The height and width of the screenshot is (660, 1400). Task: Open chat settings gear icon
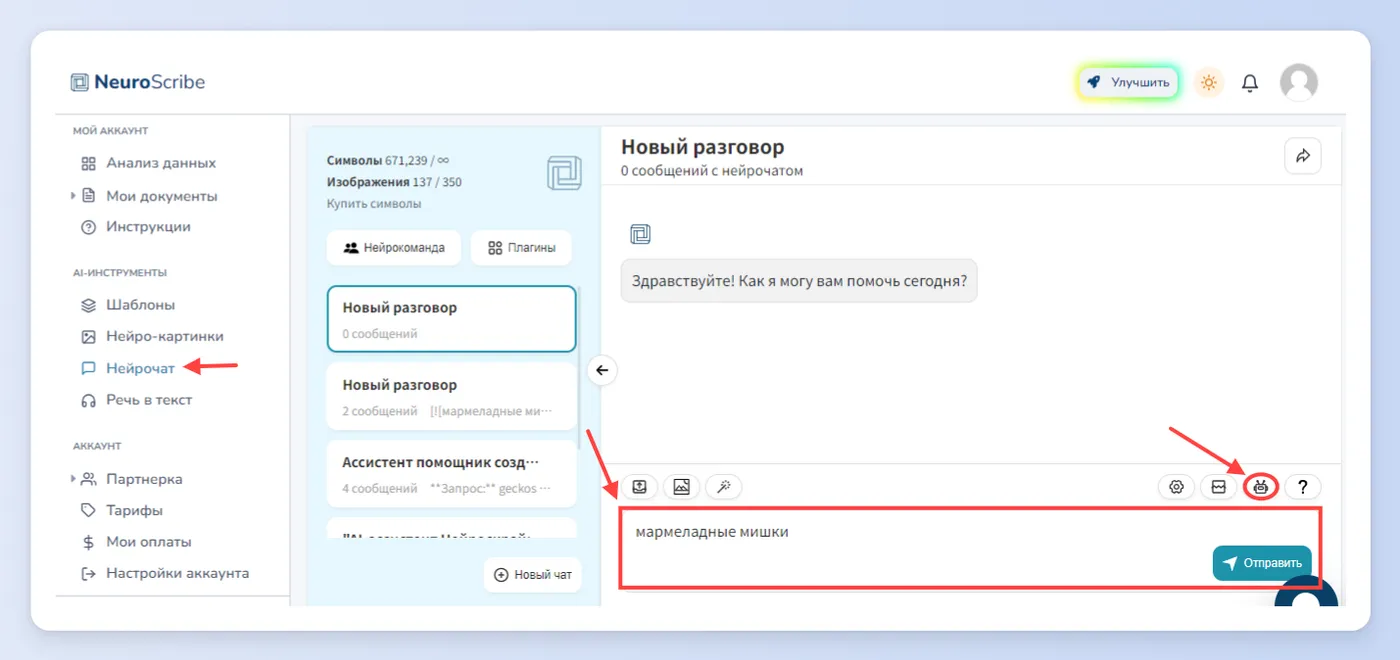coord(1177,487)
